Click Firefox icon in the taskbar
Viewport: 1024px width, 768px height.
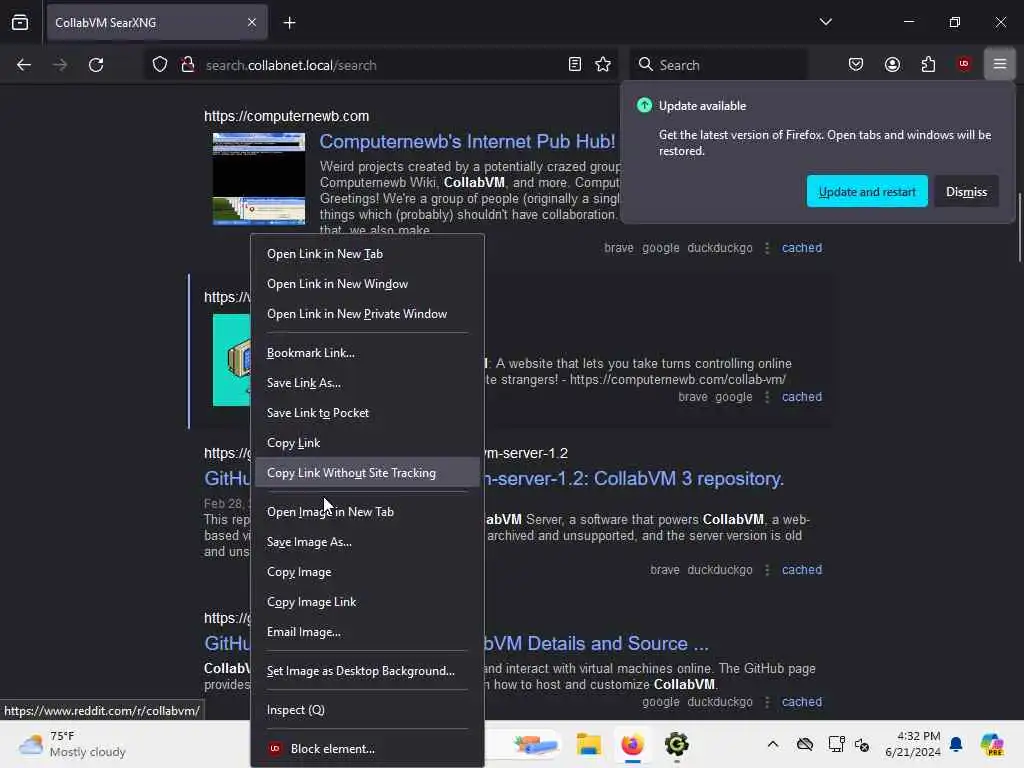pyautogui.click(x=632, y=744)
